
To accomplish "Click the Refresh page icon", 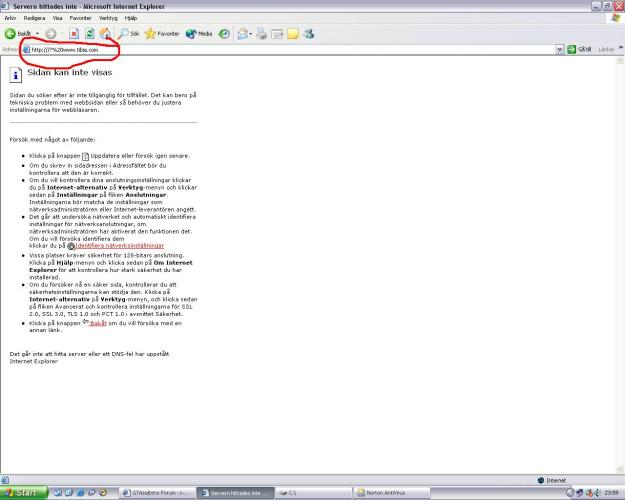I will click(x=90, y=34).
